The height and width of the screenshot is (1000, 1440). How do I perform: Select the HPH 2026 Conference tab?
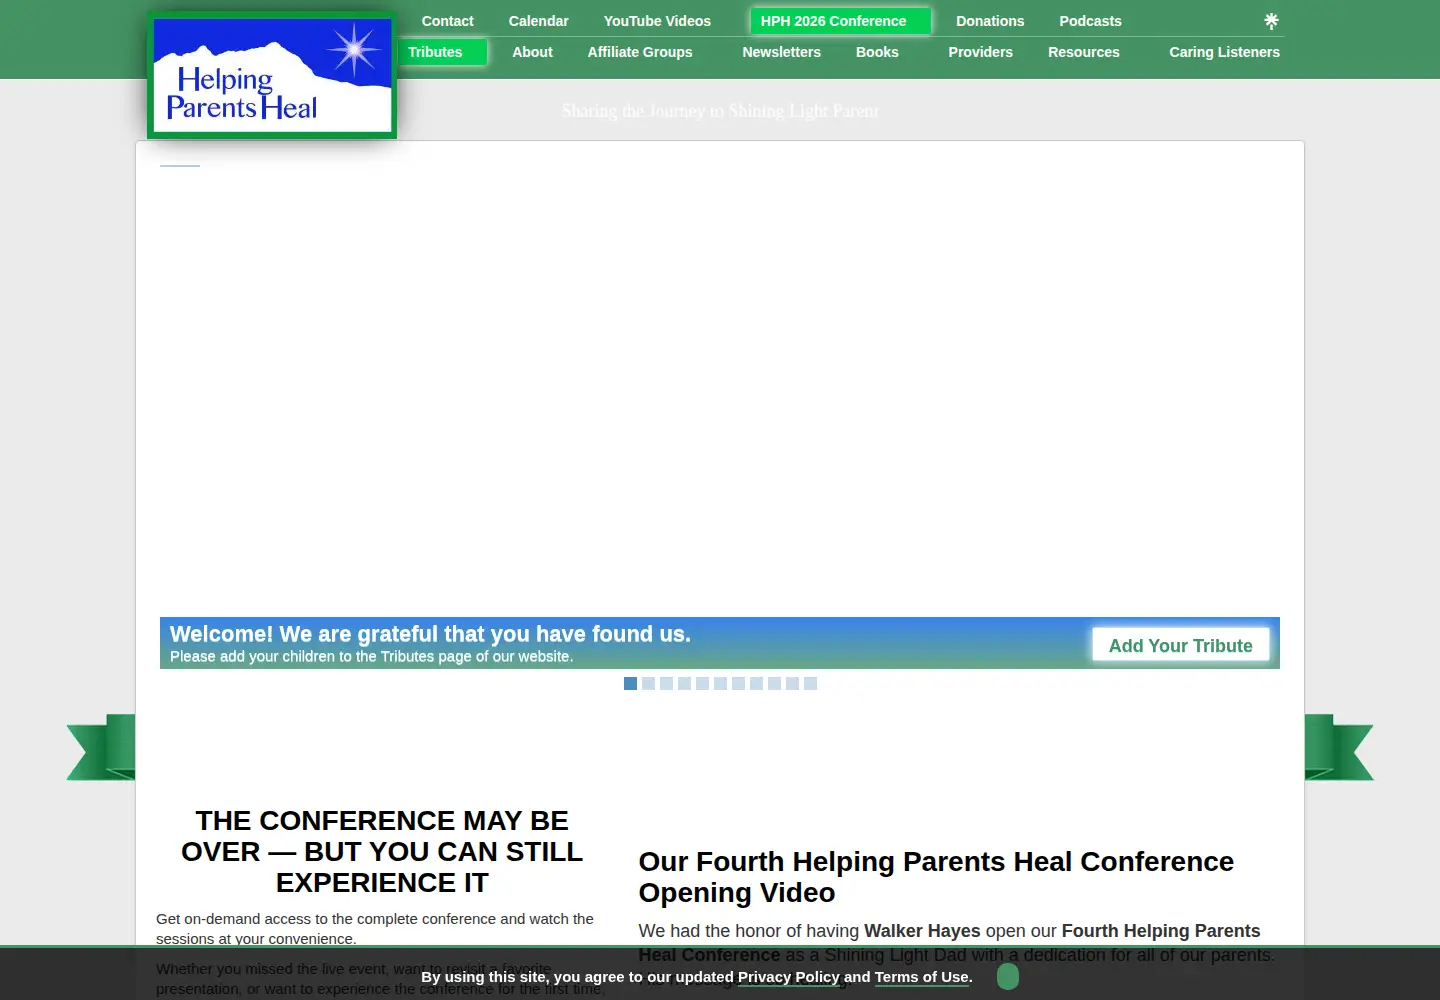point(840,21)
